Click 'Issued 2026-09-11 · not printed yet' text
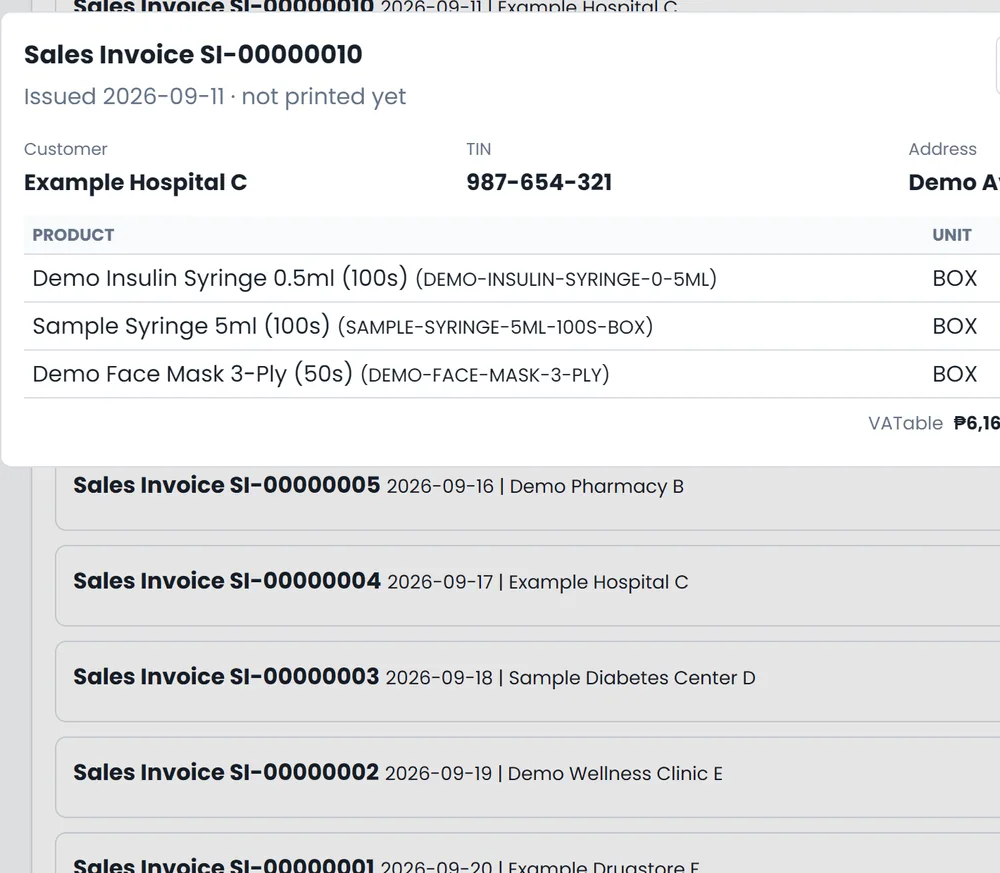 (x=215, y=96)
